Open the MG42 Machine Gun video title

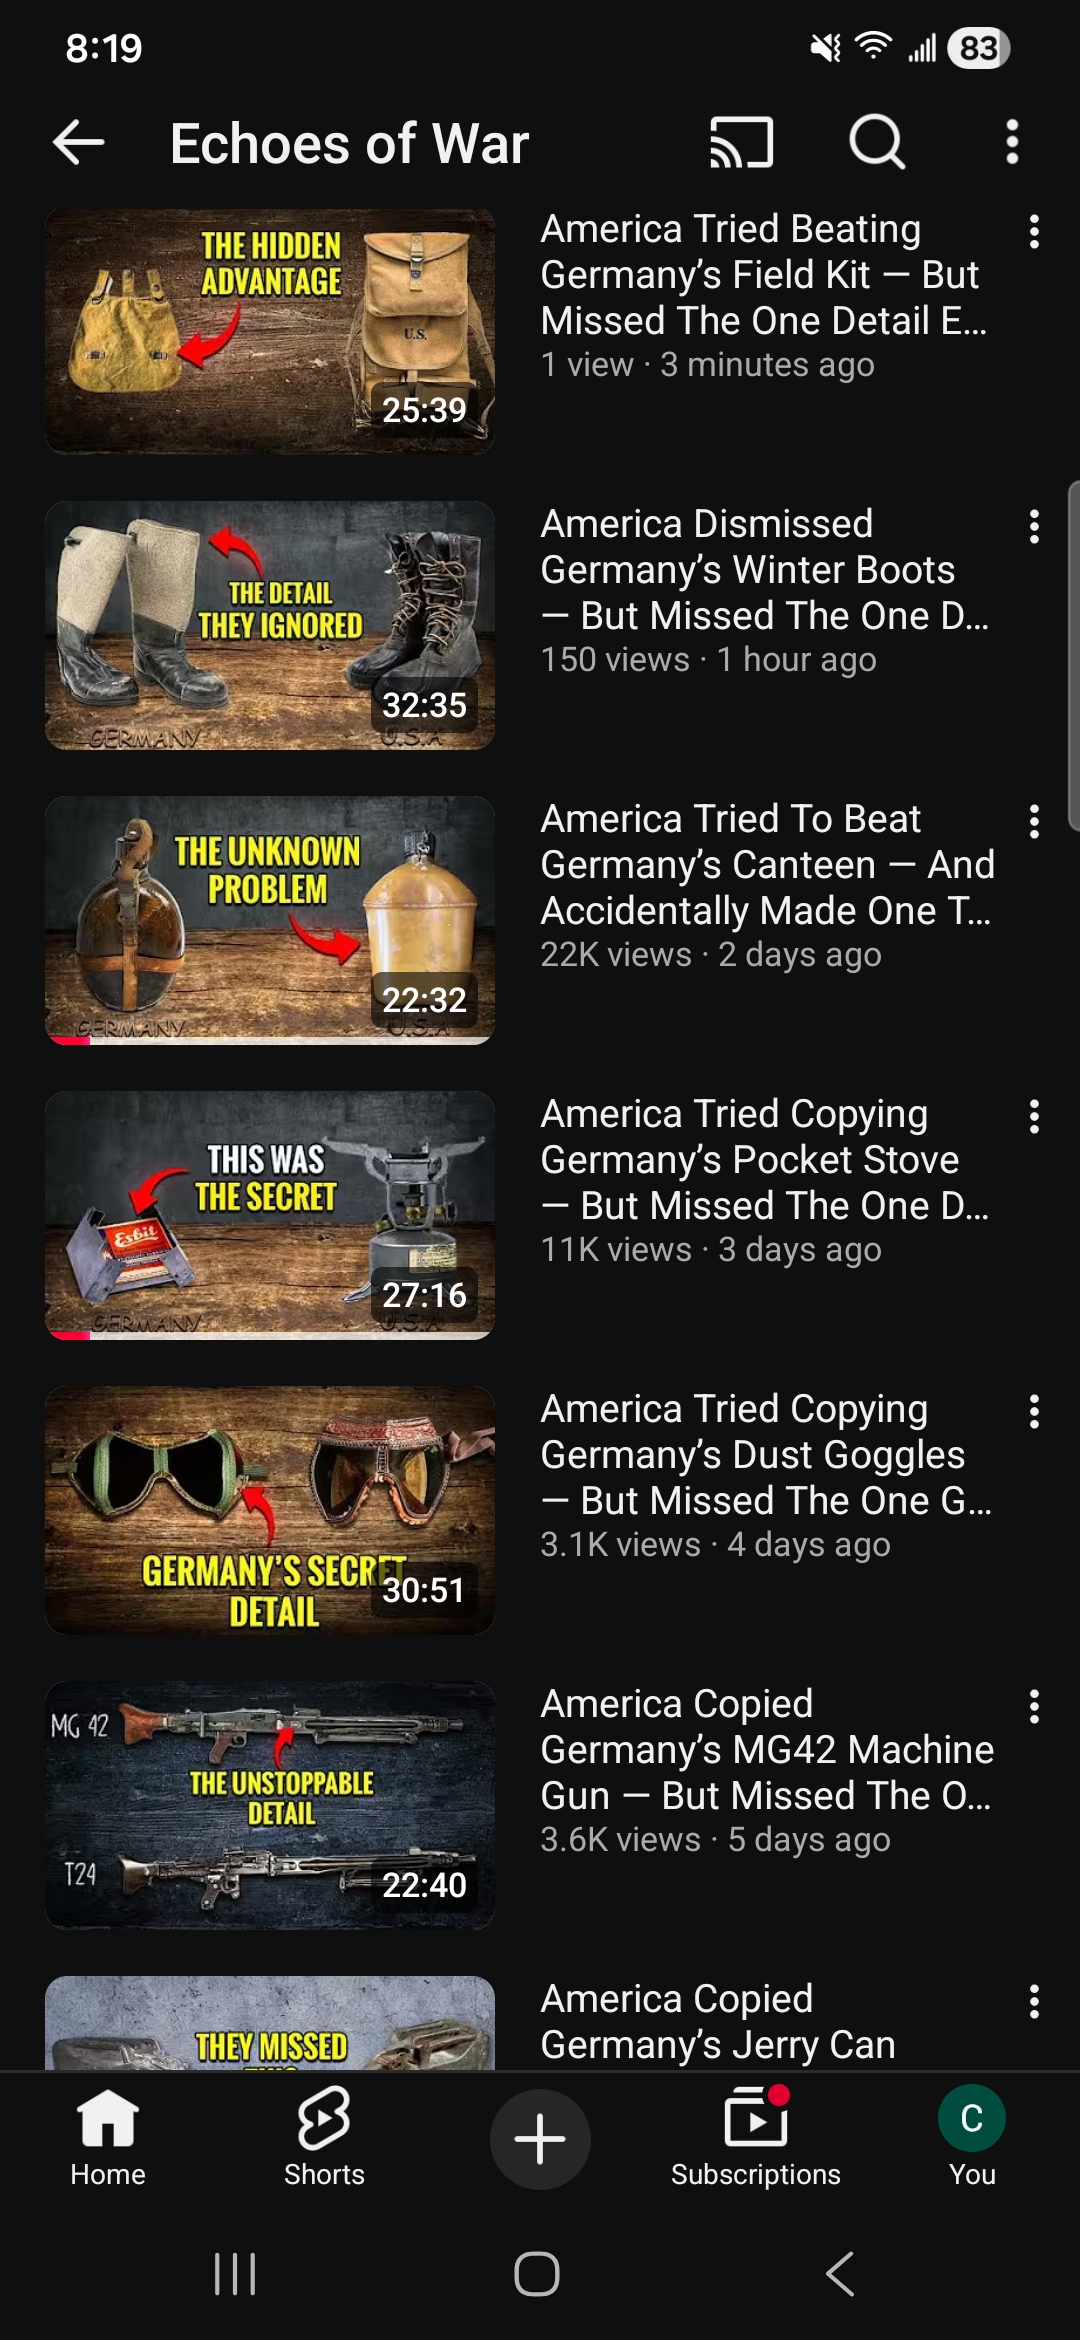767,1750
